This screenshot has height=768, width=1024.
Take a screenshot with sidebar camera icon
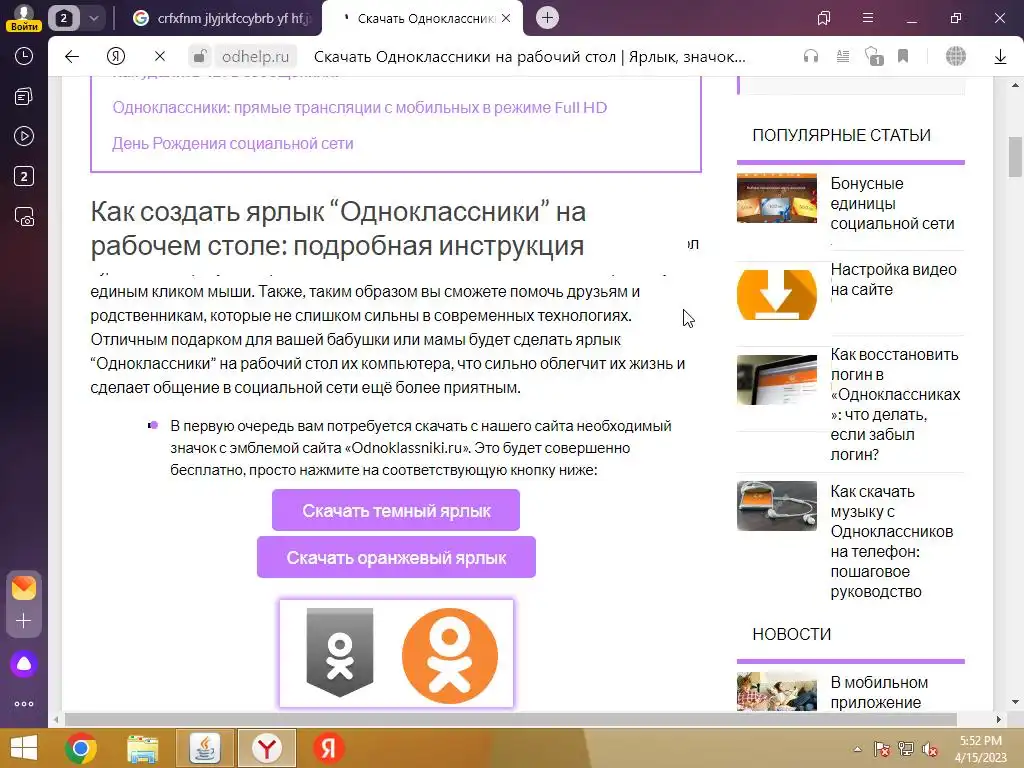pyautogui.click(x=24, y=217)
